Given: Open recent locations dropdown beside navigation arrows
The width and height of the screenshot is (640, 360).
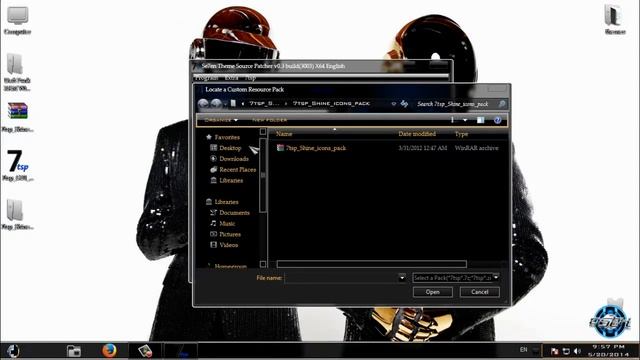Looking at the screenshot, I should [225, 104].
